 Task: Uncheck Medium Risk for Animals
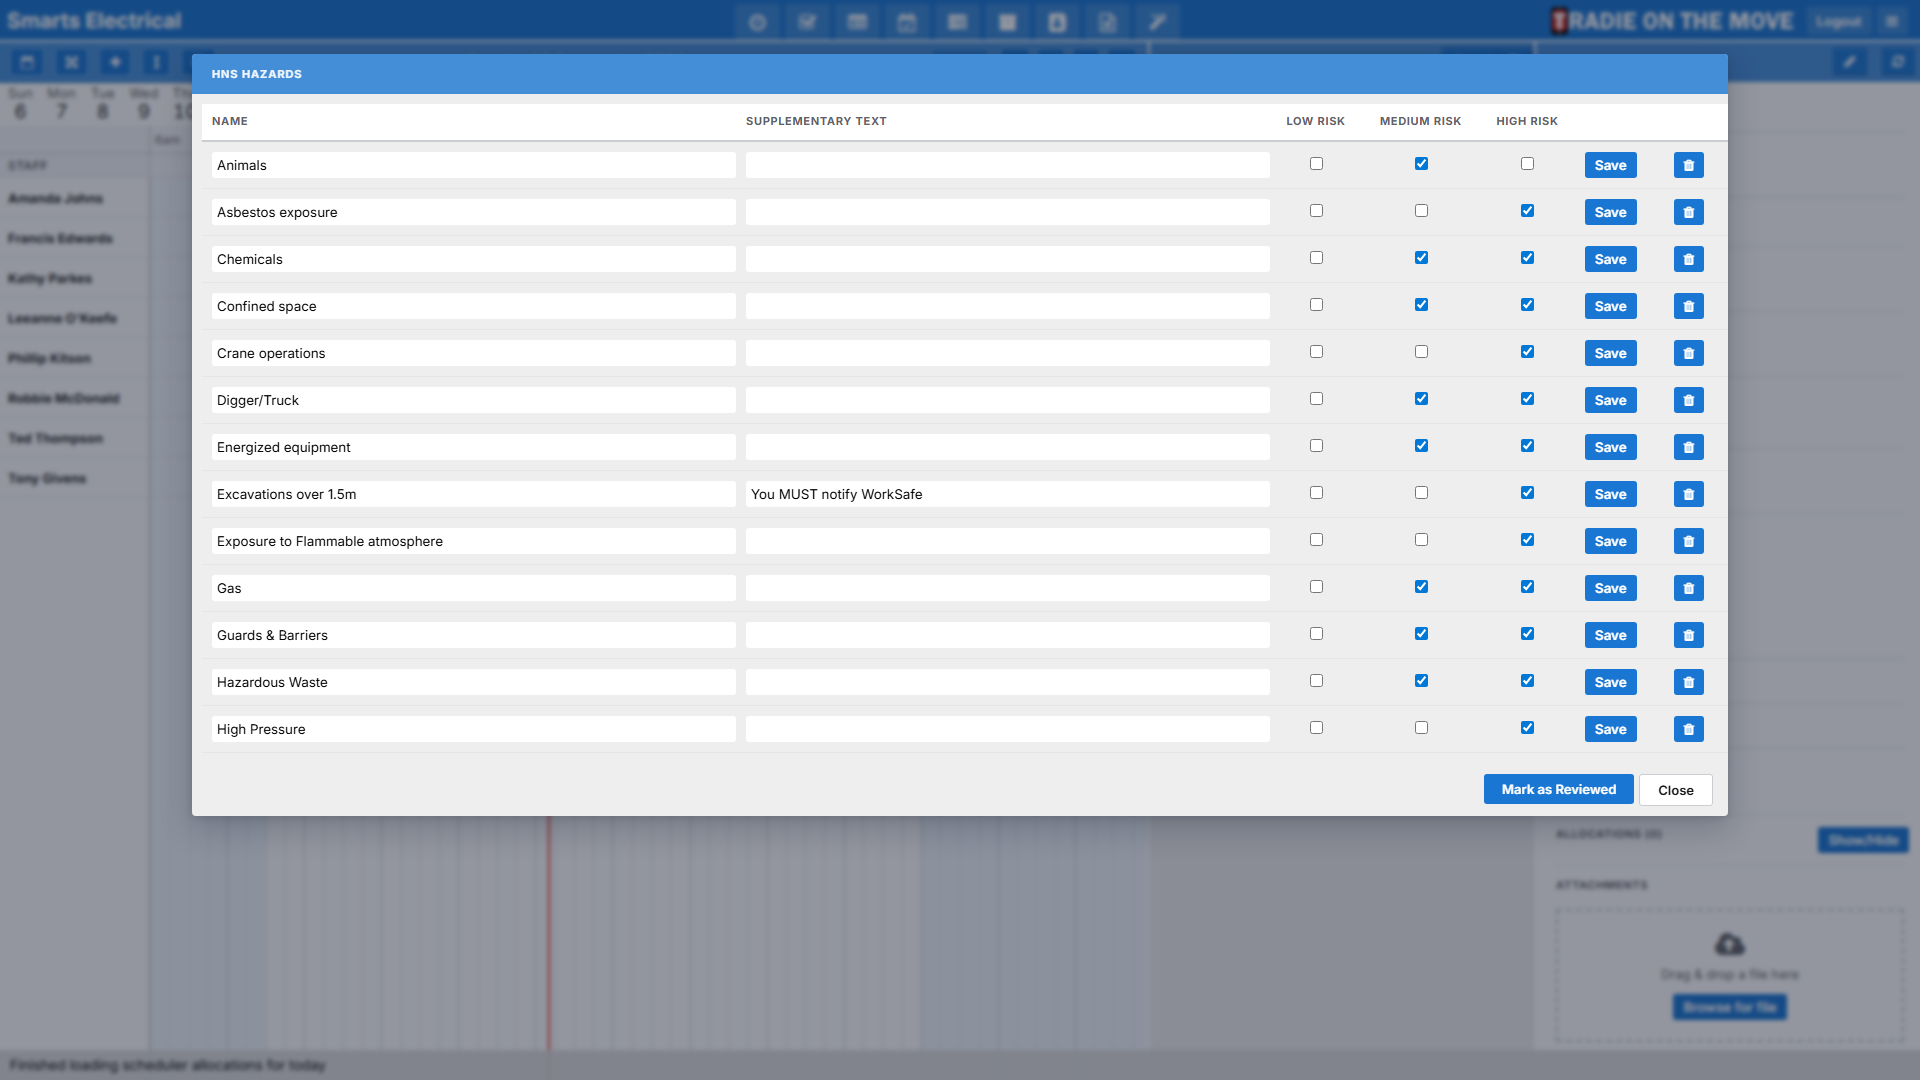(x=1421, y=164)
